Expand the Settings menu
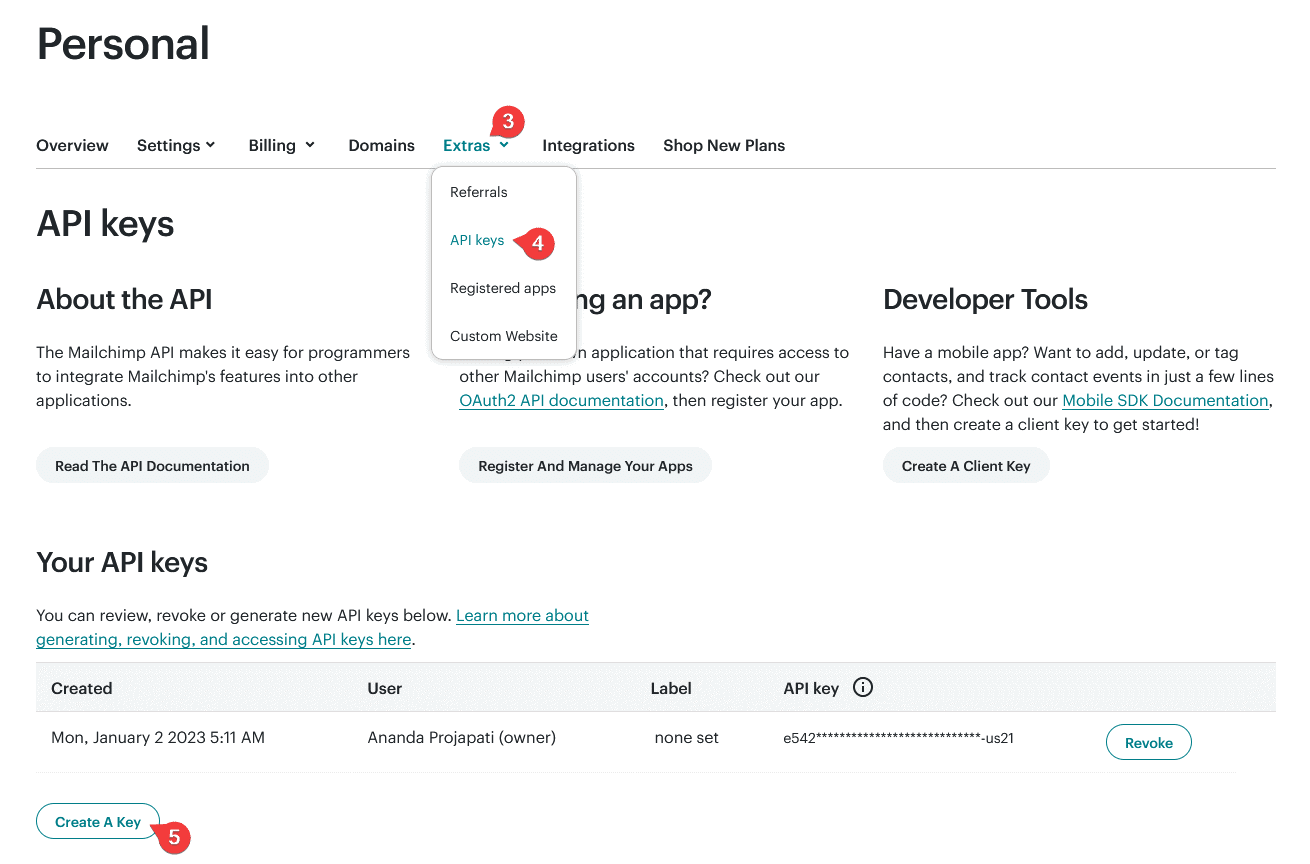1310x864 pixels. (x=176, y=145)
